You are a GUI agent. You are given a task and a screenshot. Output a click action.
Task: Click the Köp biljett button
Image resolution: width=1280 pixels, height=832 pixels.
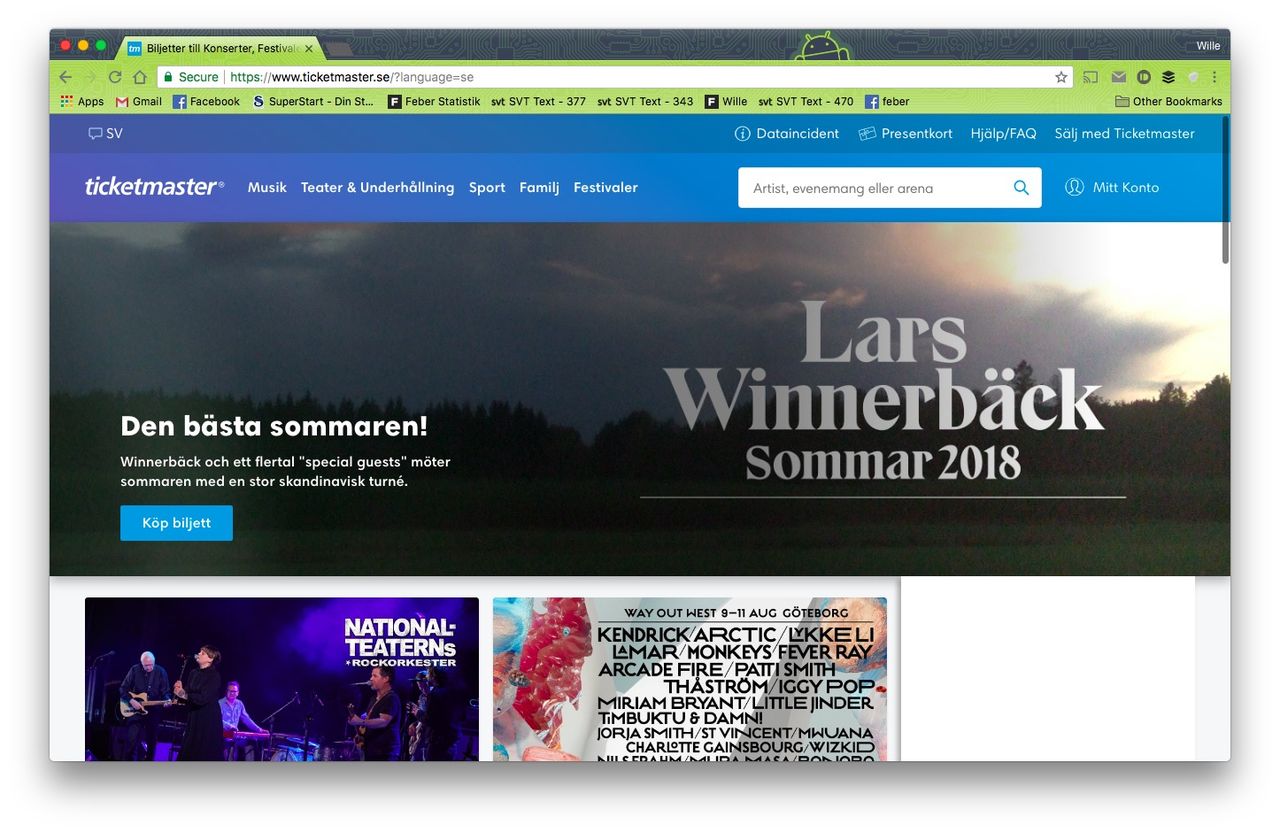tap(176, 523)
